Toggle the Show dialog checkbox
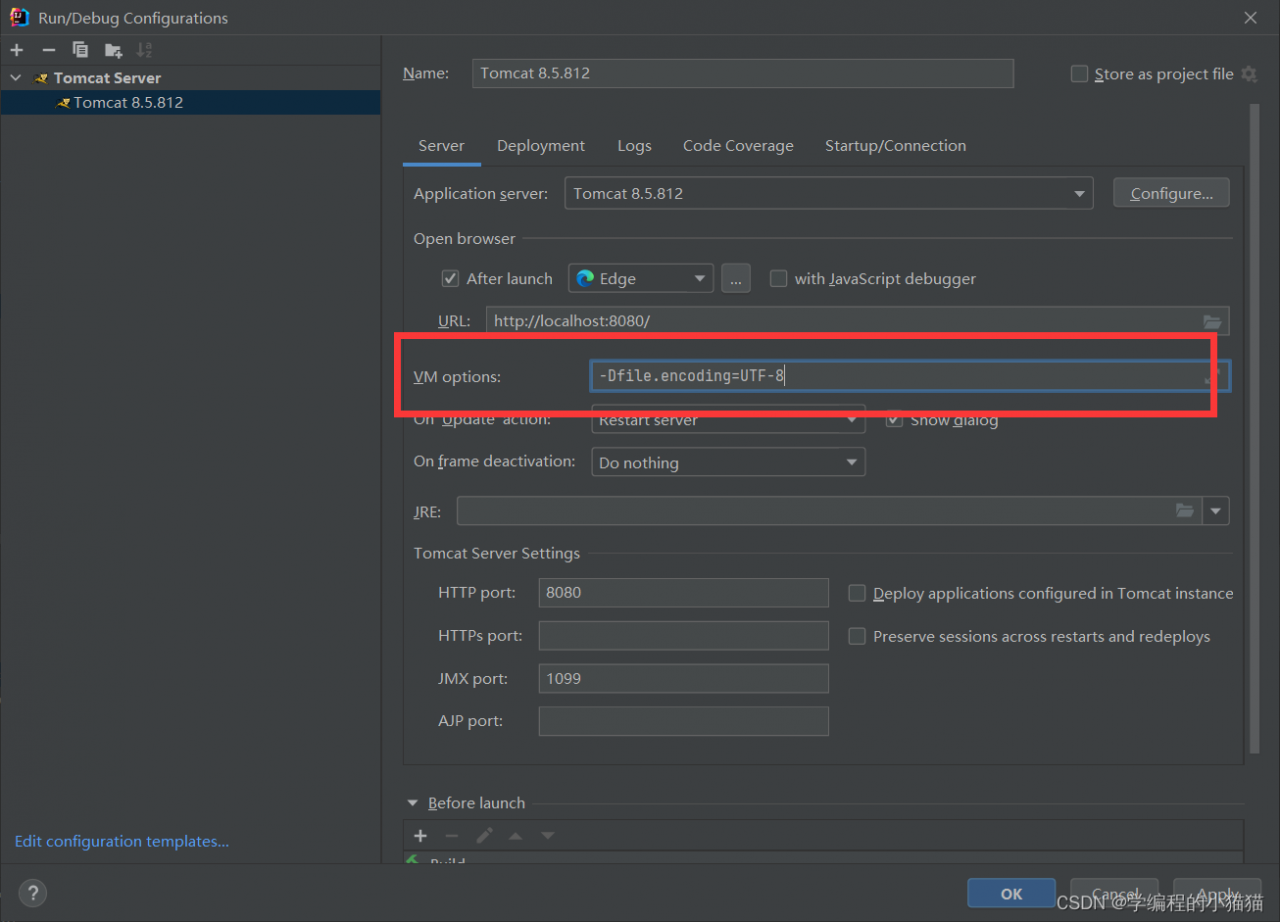The image size is (1280, 922). click(x=894, y=420)
